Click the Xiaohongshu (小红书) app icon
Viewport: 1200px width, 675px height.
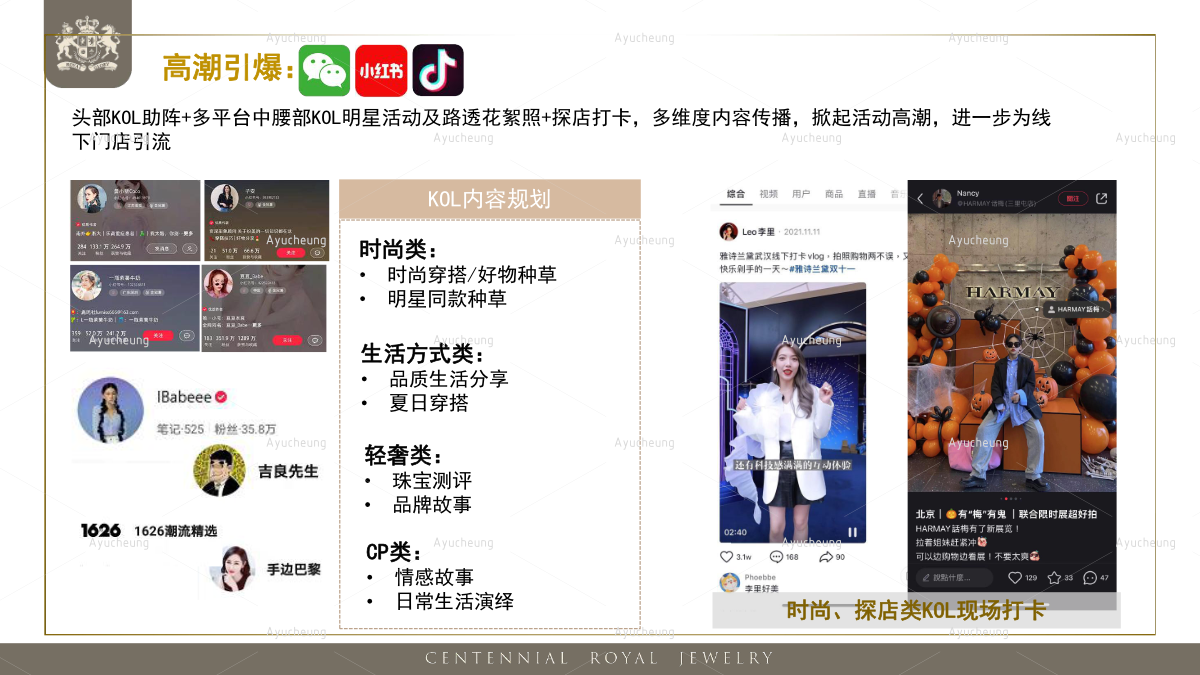pyautogui.click(x=380, y=70)
